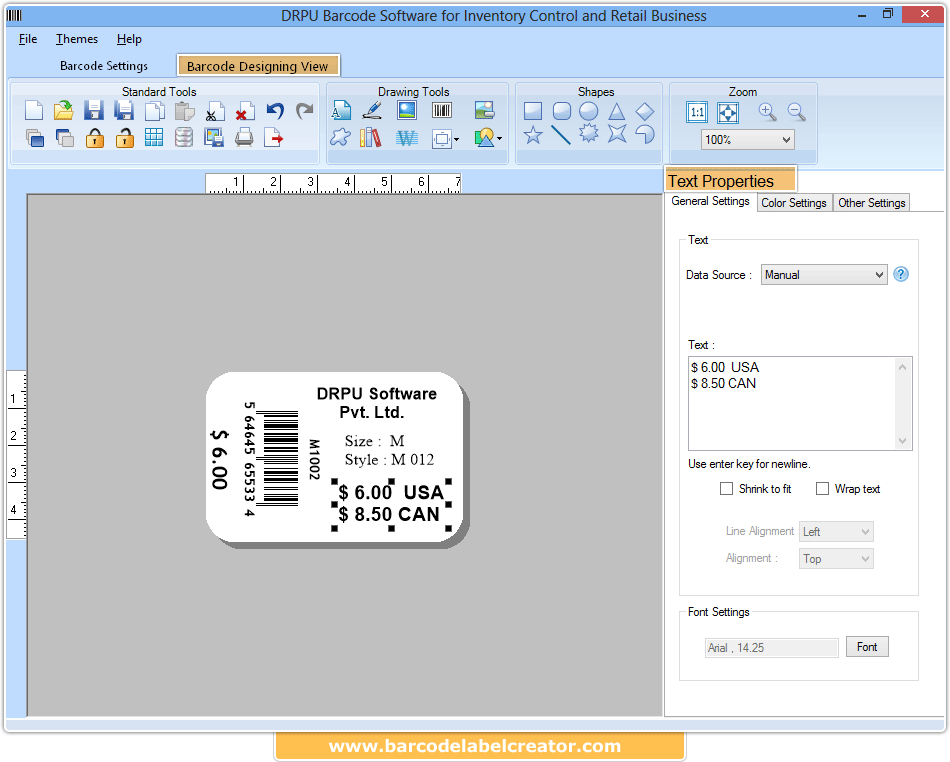Open the 100% zoom level dropdown

click(x=747, y=140)
